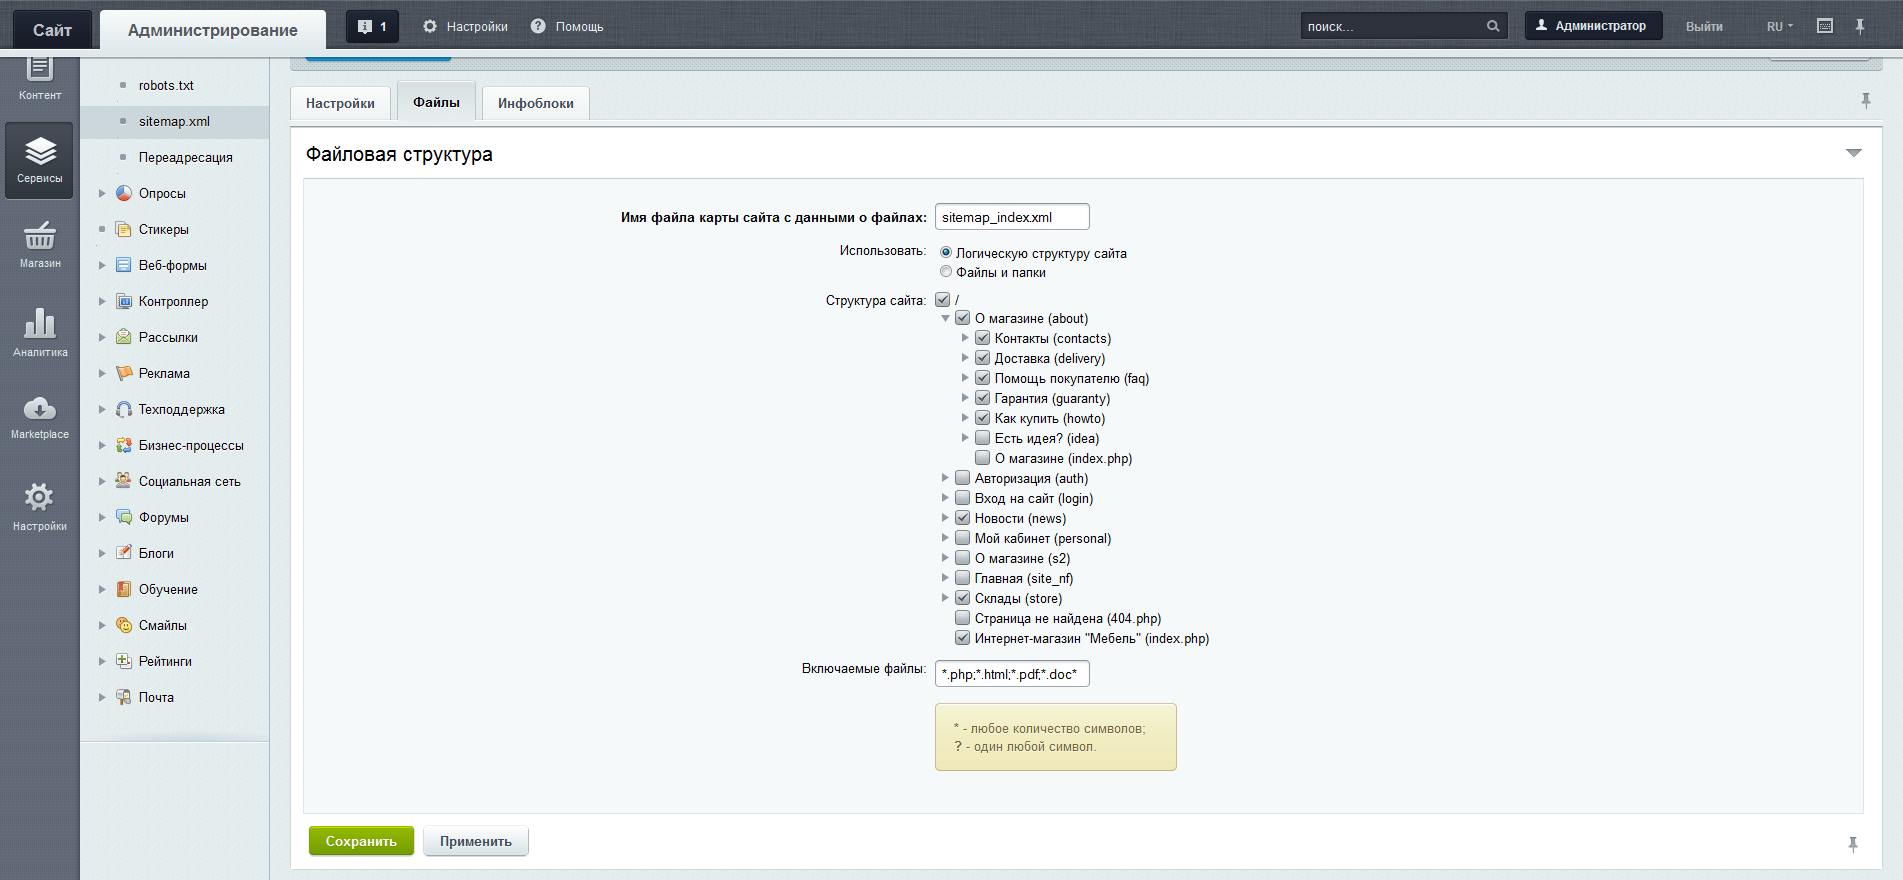This screenshot has height=880, width=1903.
Task: Click the Рейтинги icon
Action: [x=124, y=661]
